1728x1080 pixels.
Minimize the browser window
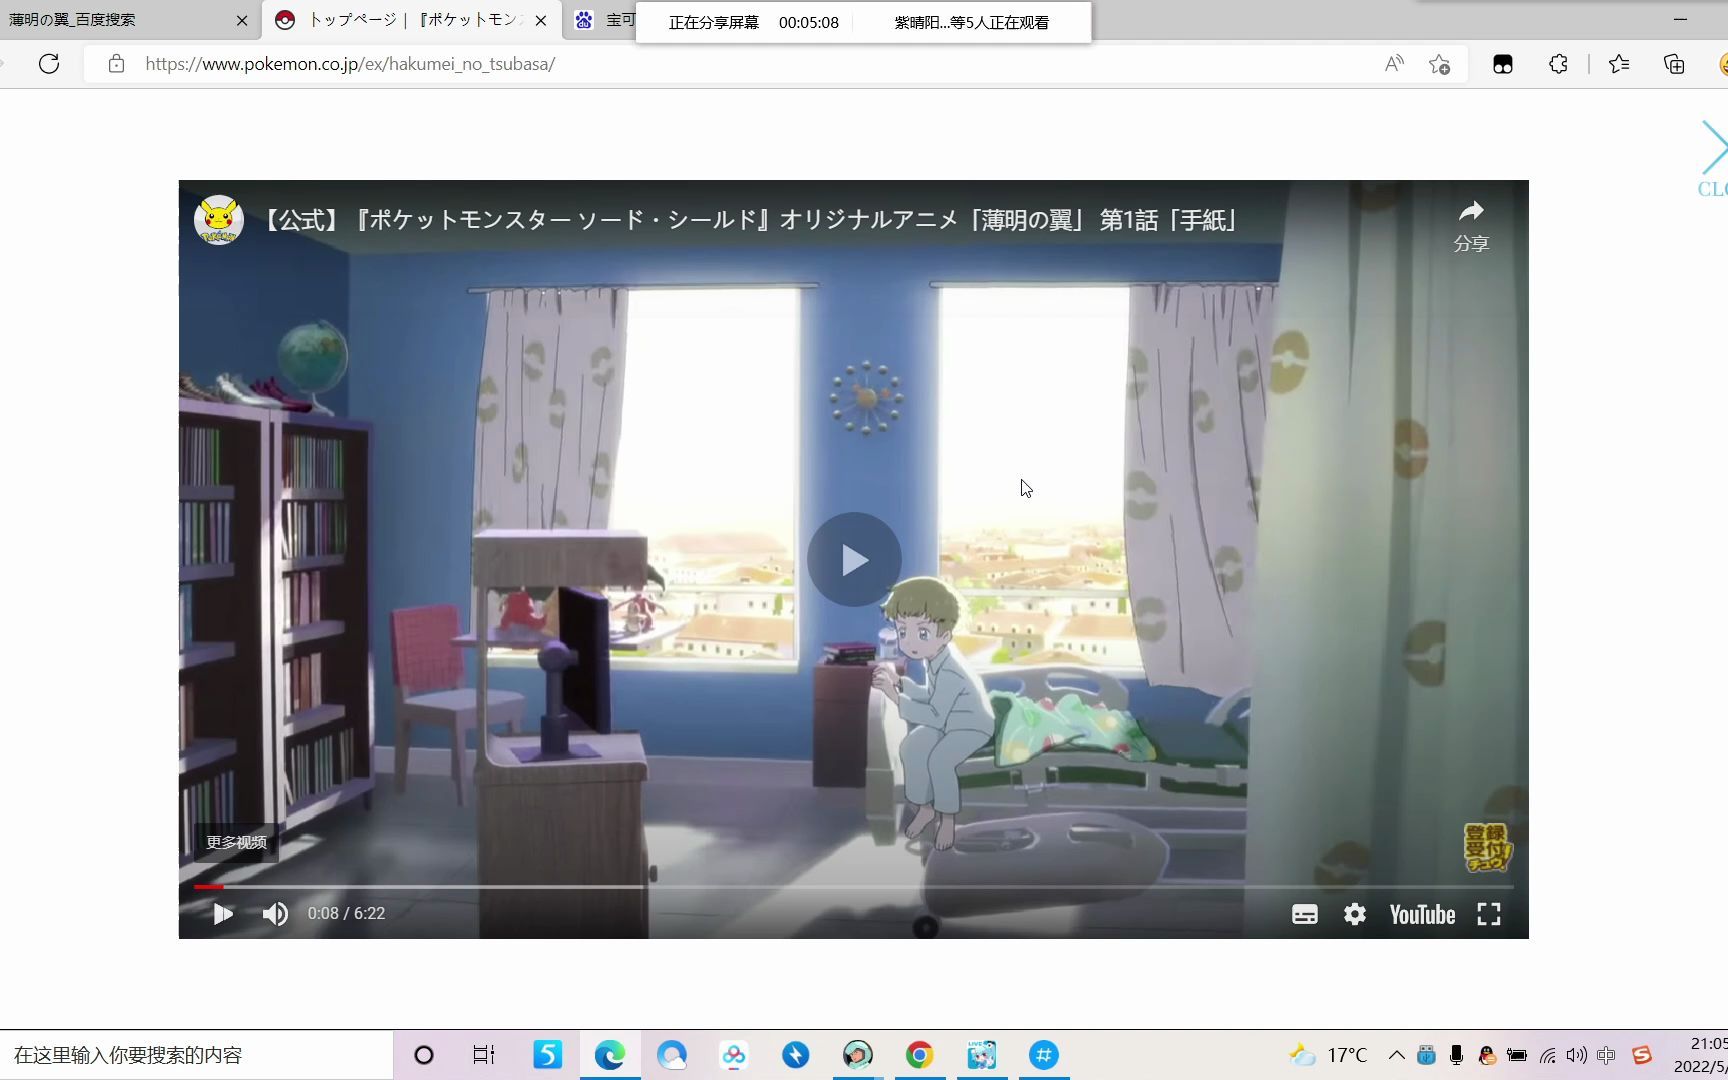pos(1680,19)
